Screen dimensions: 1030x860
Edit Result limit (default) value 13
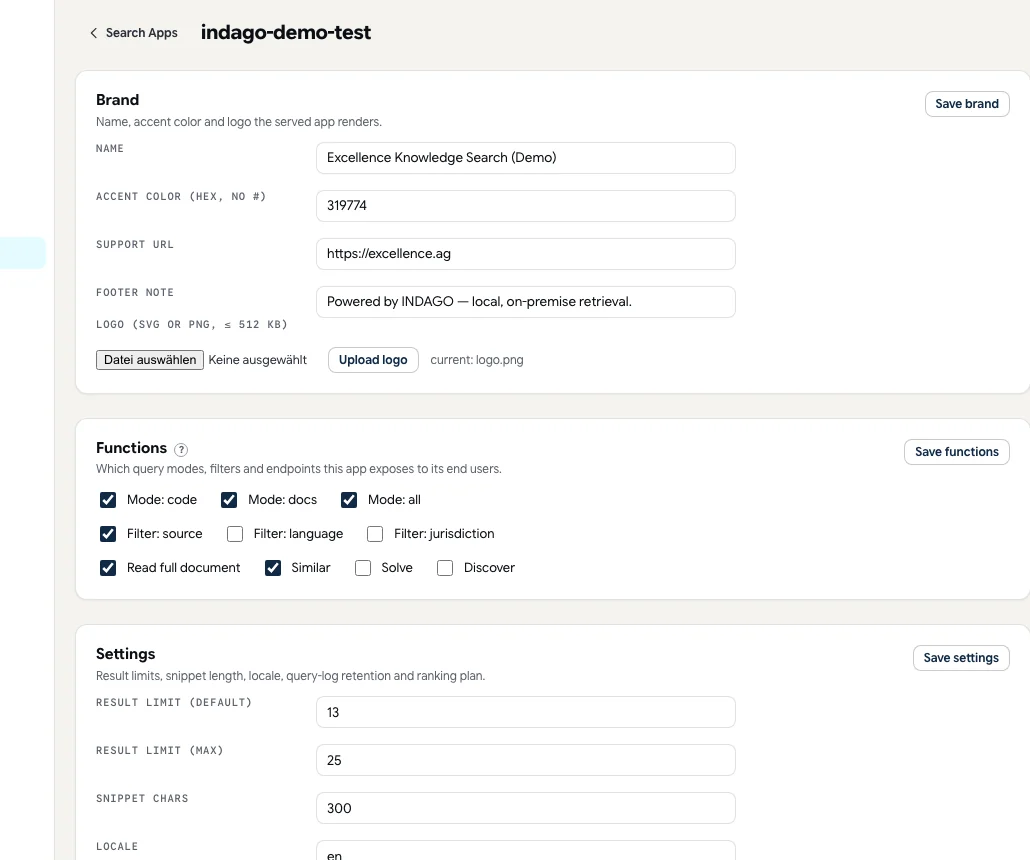pyautogui.click(x=526, y=712)
